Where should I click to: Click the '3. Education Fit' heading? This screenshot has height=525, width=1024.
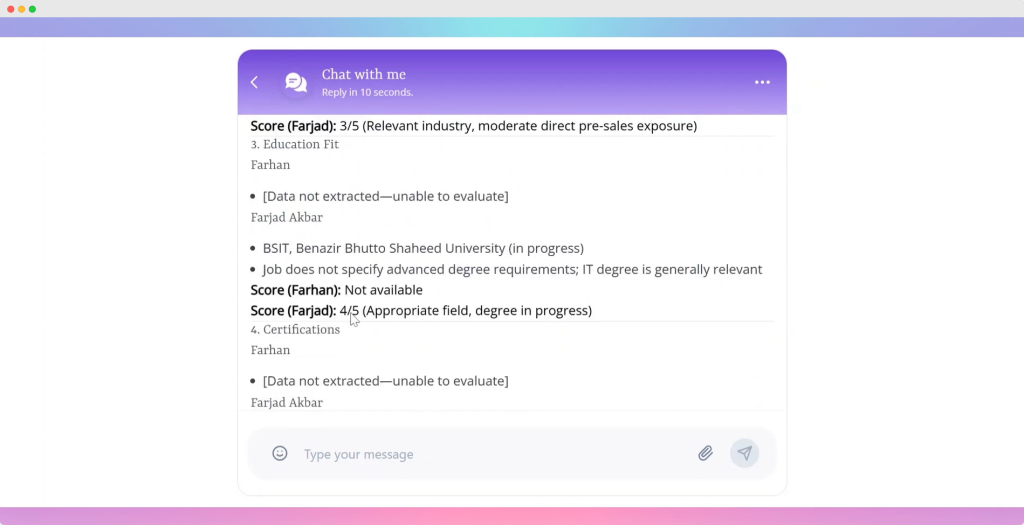295,144
